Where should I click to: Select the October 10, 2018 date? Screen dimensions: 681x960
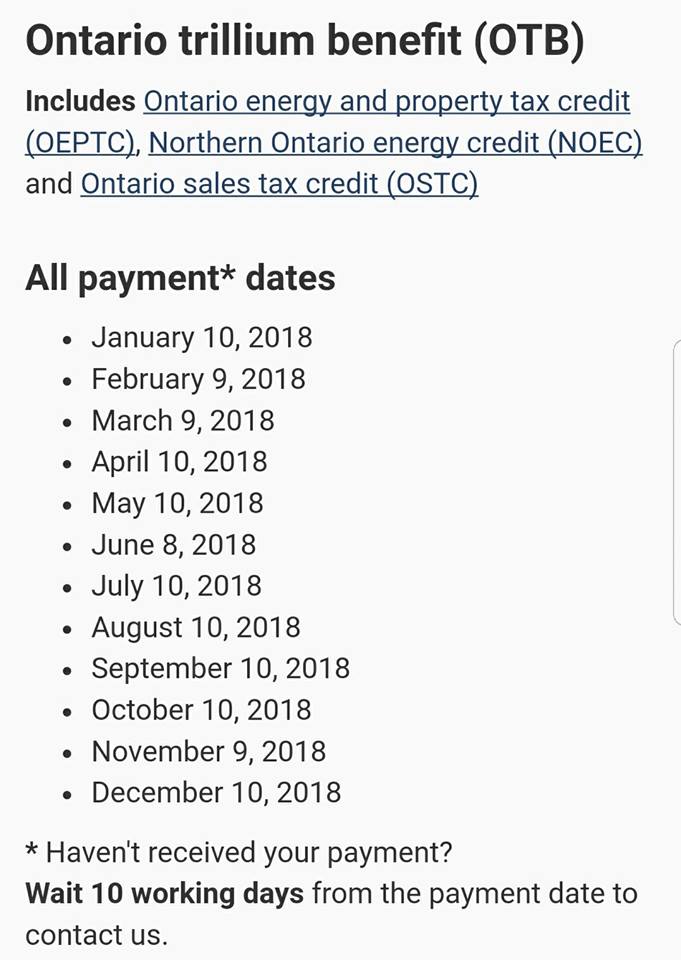click(201, 710)
